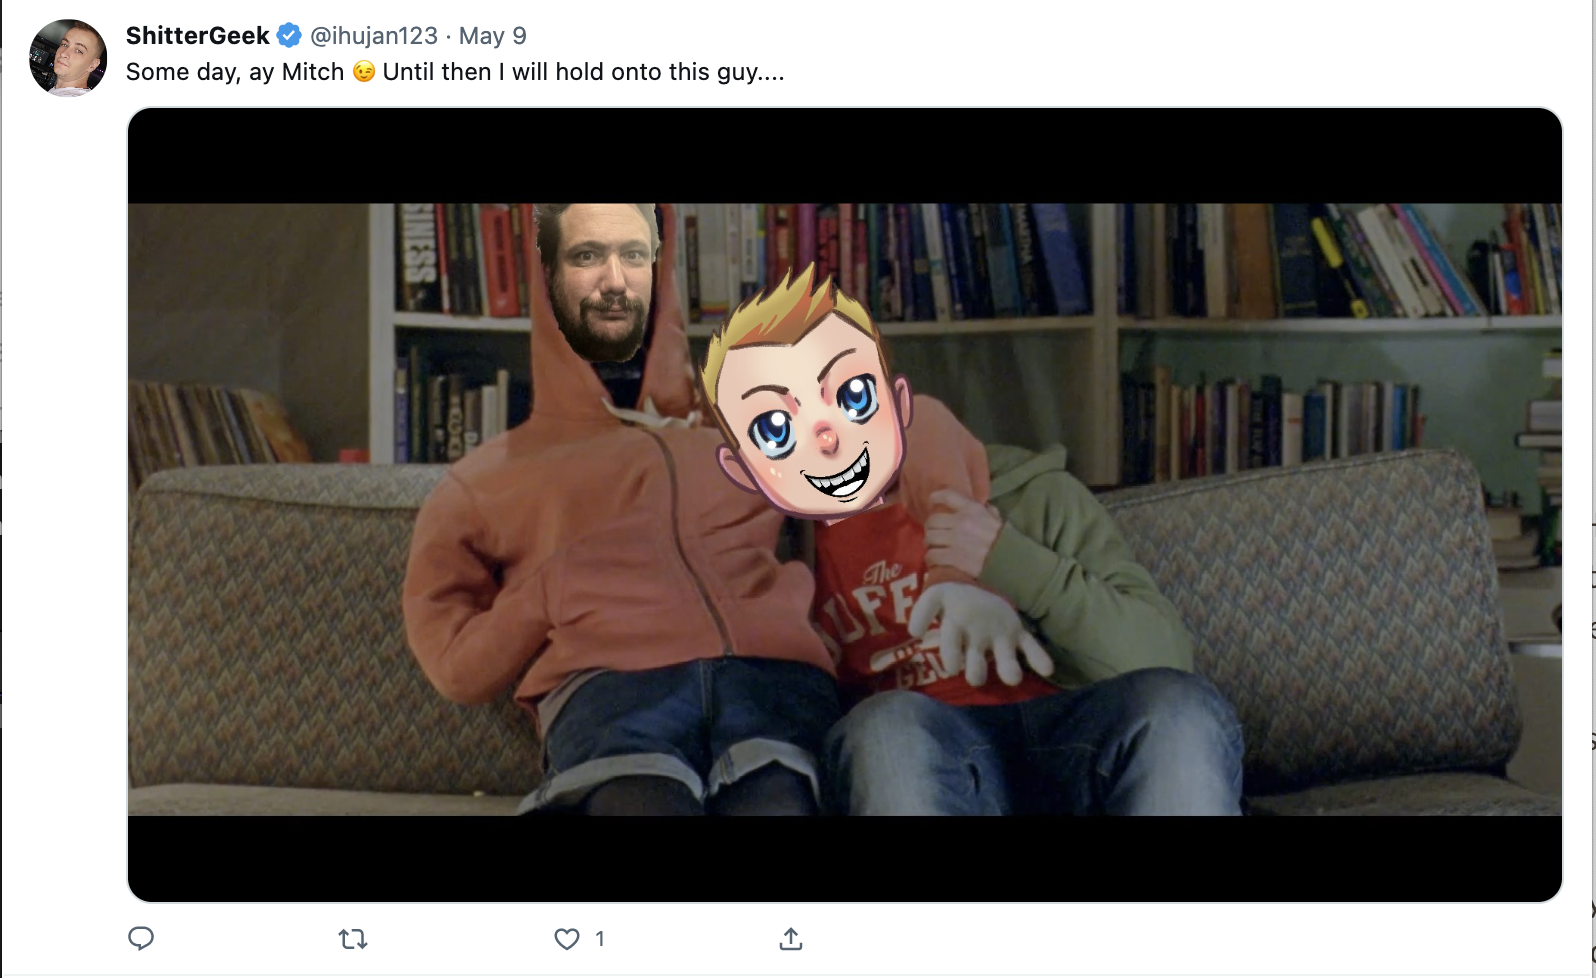
Task: Open the ShitterGeek profile avatar photo
Action: (68, 58)
